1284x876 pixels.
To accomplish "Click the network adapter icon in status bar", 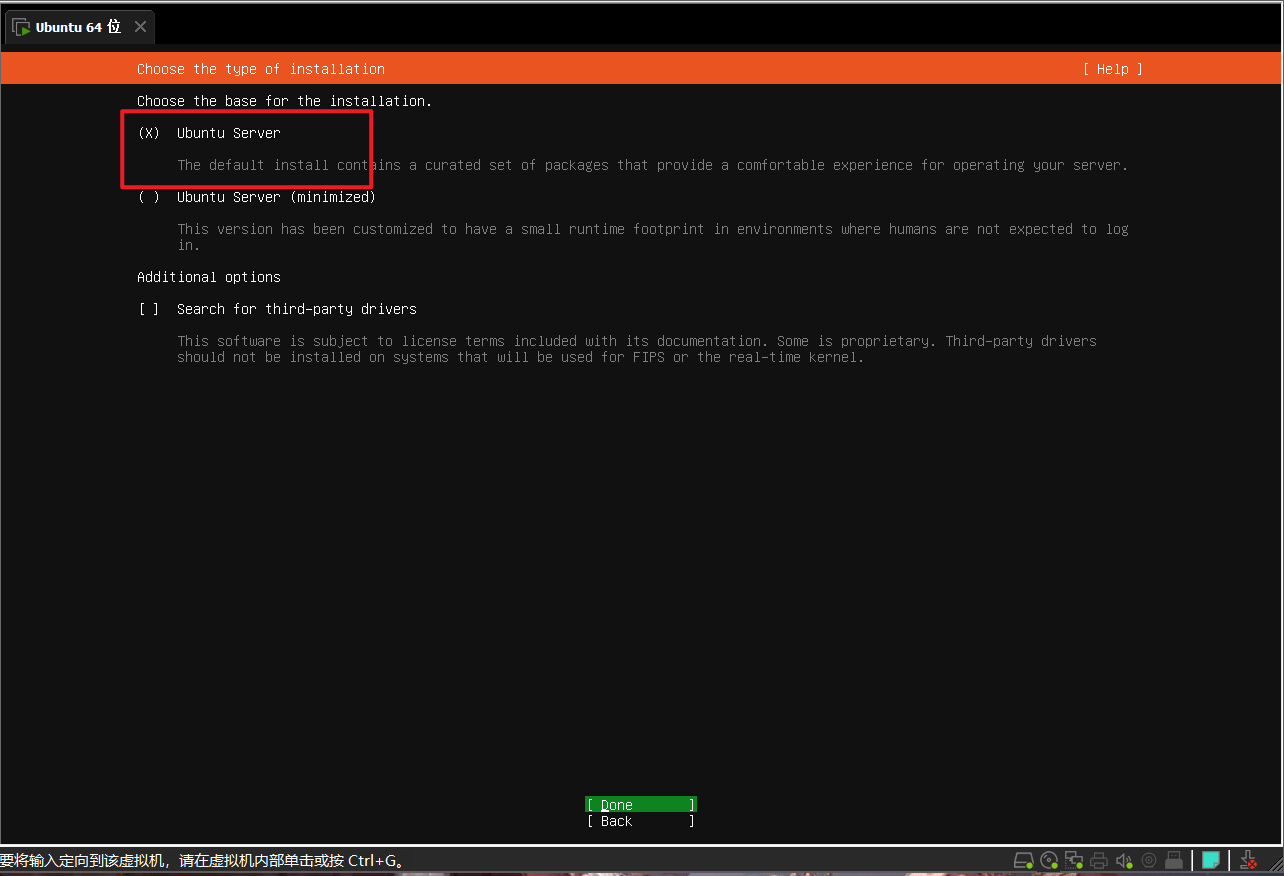I will pos(1074,860).
